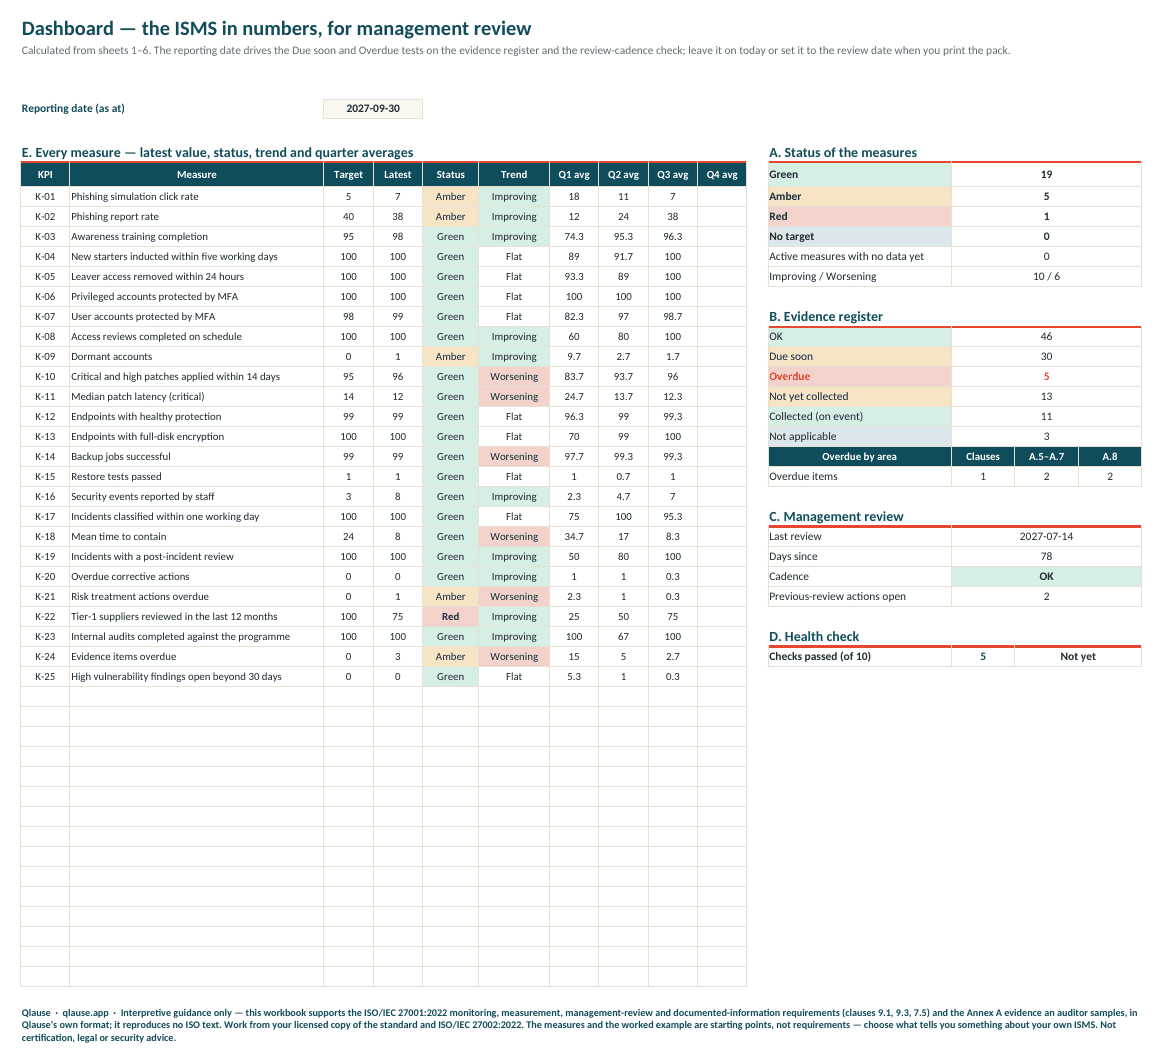Click the 'Not yet' health check result
This screenshot has width=1162, height=1063.
click(x=1078, y=657)
